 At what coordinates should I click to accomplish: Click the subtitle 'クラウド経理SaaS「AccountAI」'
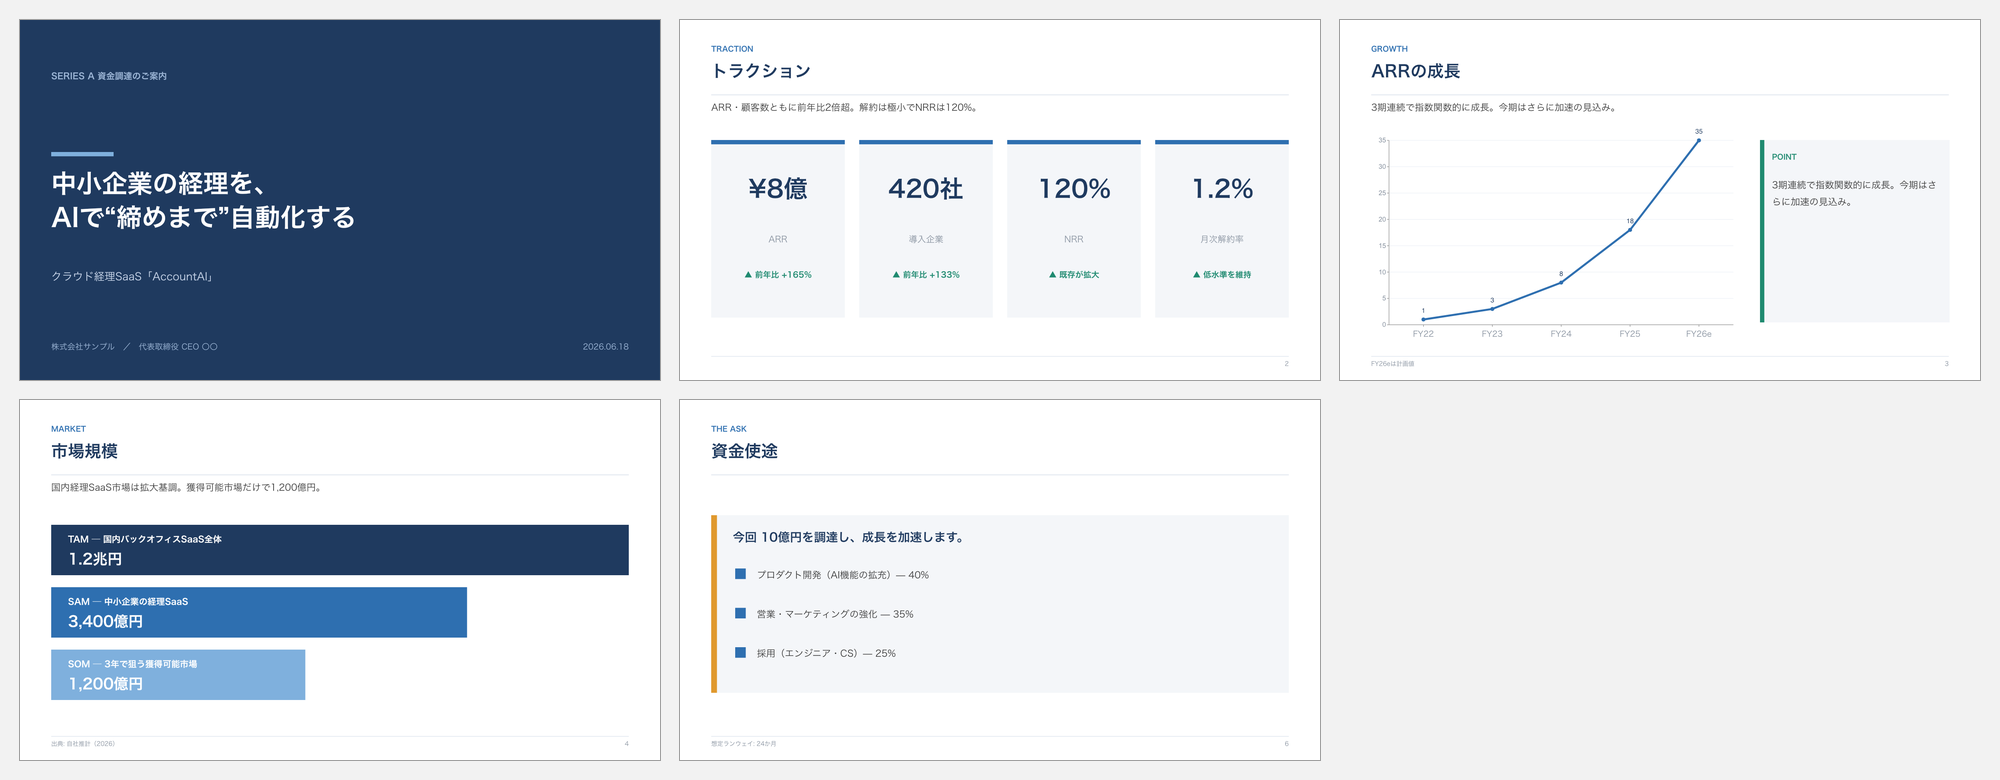tap(132, 277)
